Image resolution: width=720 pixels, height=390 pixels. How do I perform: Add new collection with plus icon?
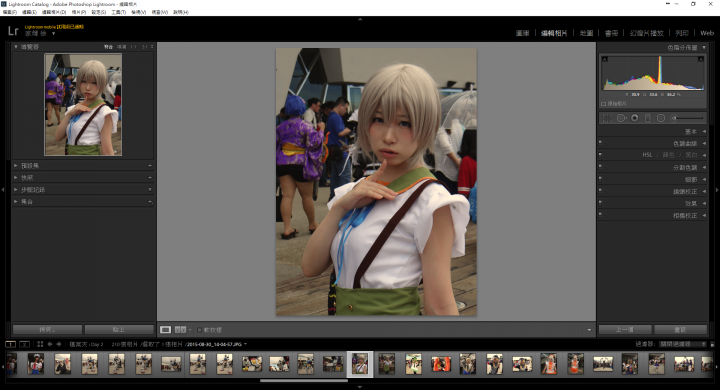pos(150,201)
